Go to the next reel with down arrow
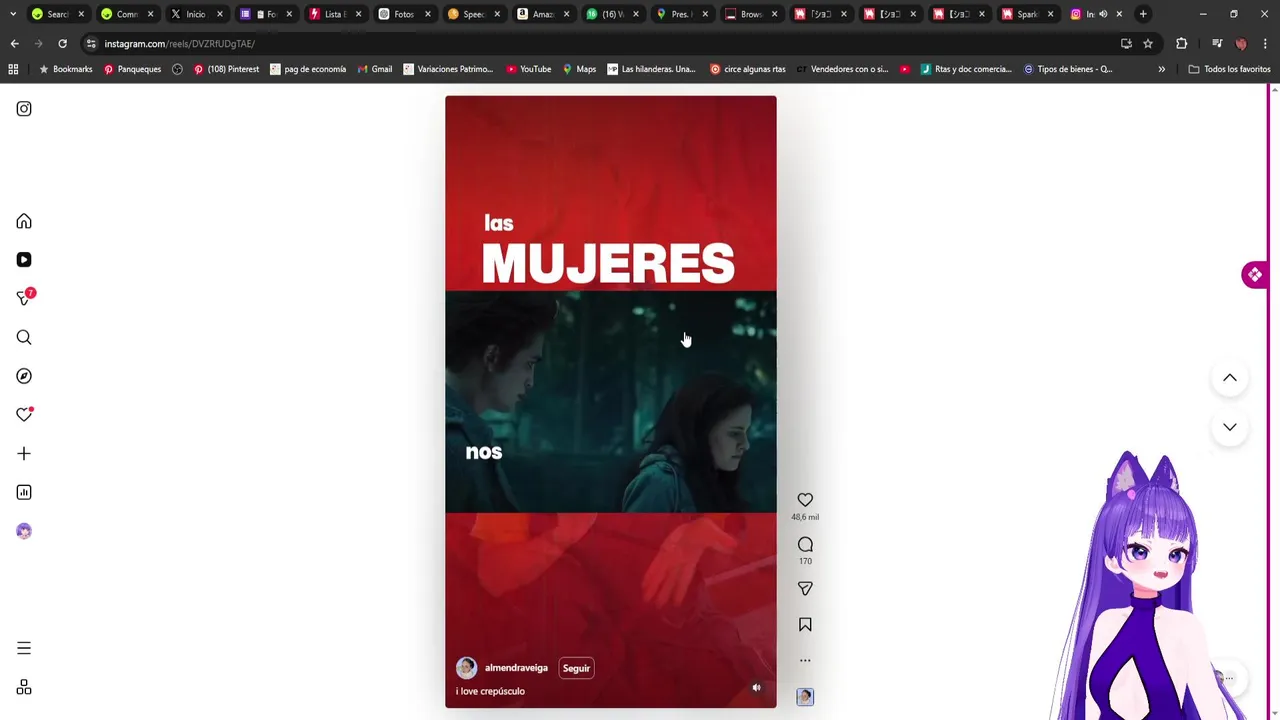1280x720 pixels. point(1230,427)
